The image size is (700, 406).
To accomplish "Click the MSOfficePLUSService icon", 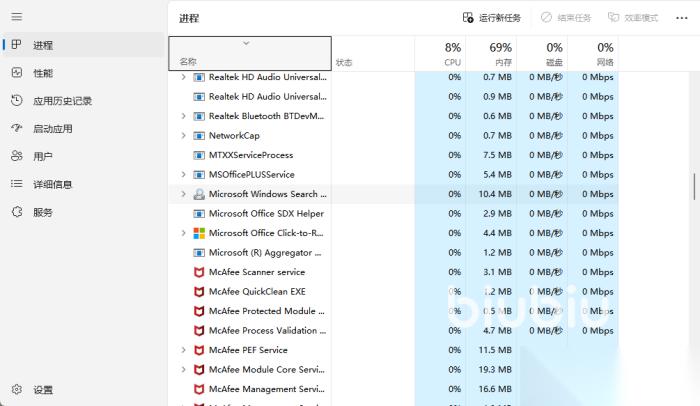I will [x=199, y=175].
